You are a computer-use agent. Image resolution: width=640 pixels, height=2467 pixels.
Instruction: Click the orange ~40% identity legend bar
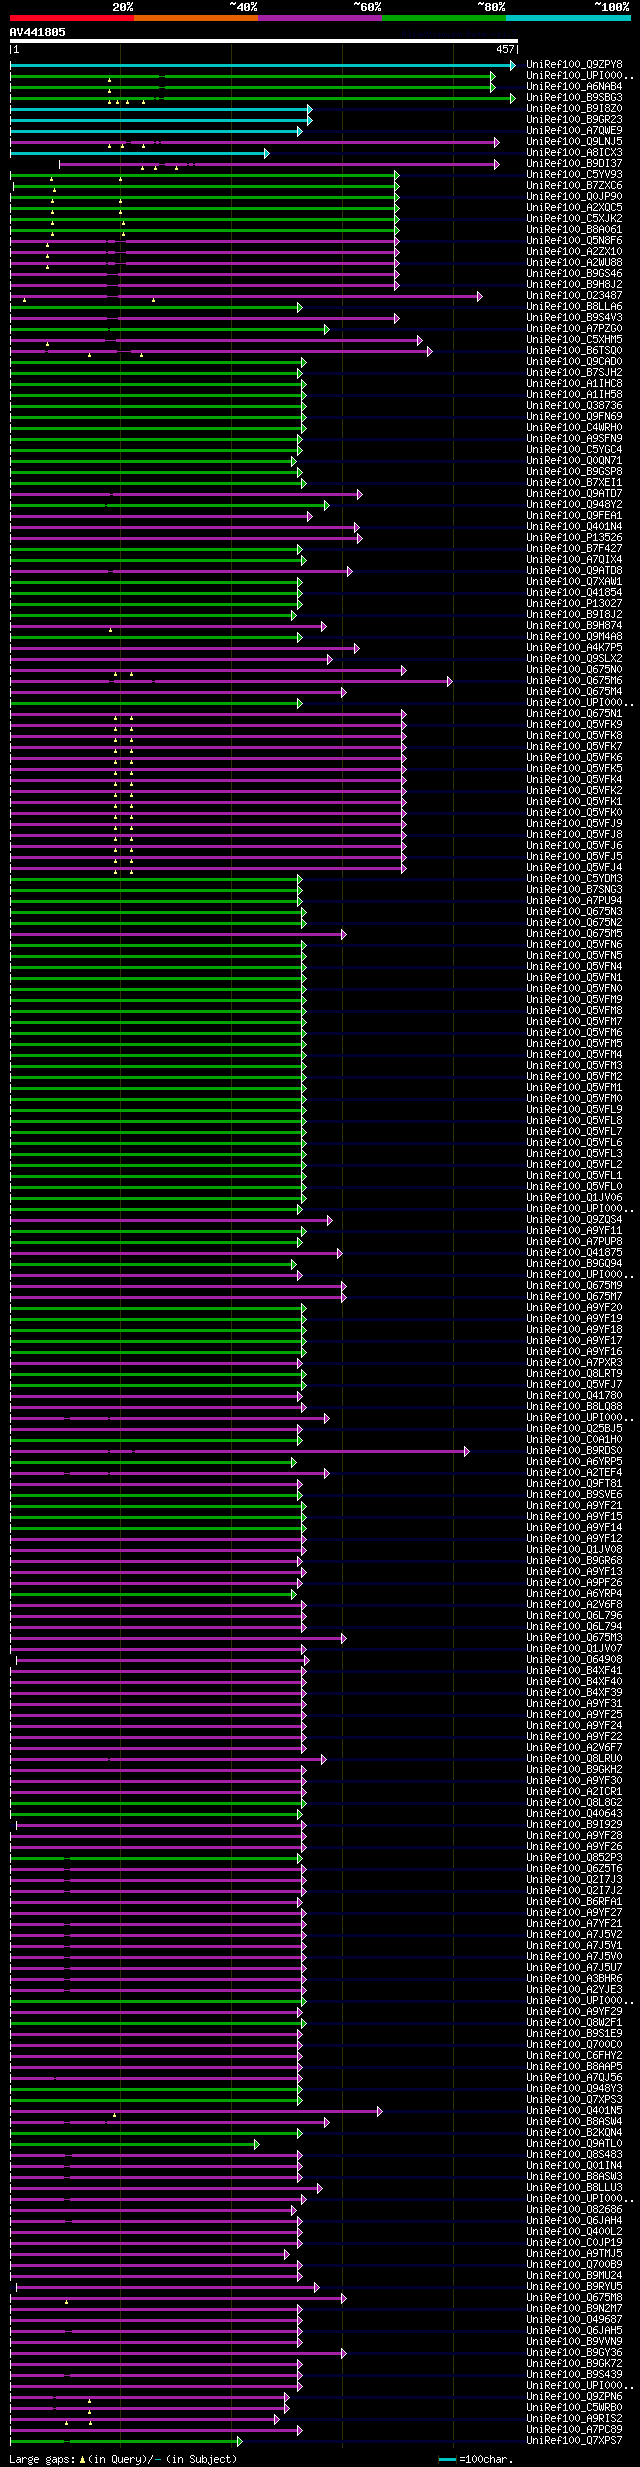click(196, 18)
